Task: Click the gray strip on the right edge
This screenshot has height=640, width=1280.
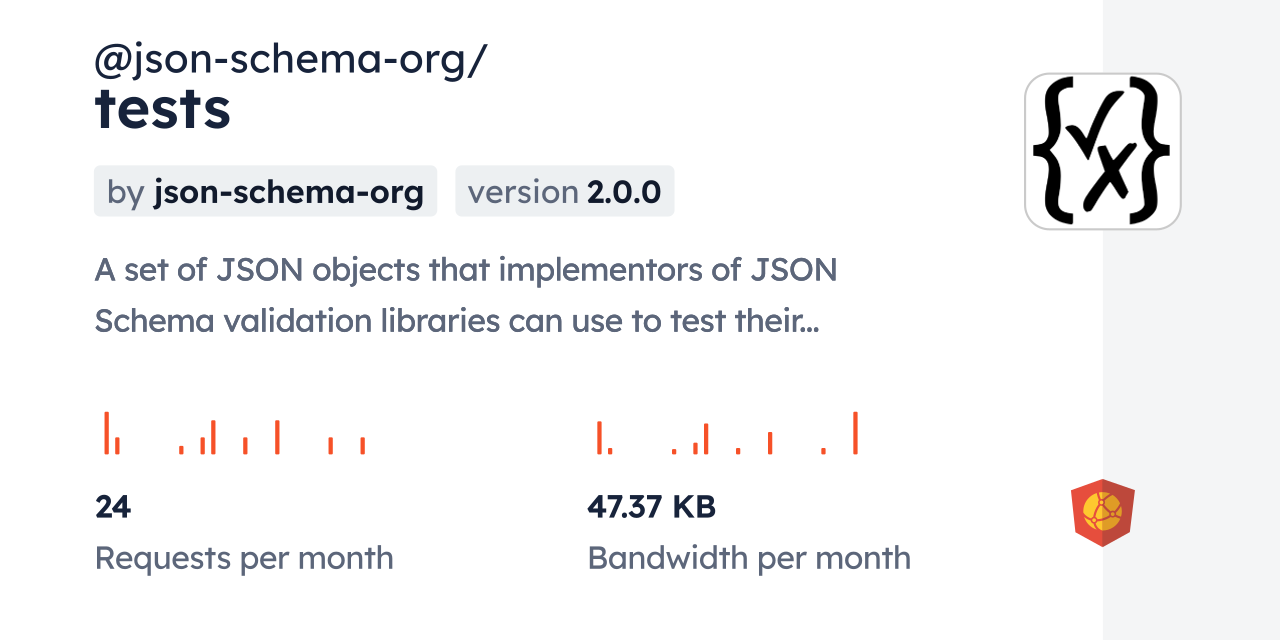Action: (x=1191, y=320)
